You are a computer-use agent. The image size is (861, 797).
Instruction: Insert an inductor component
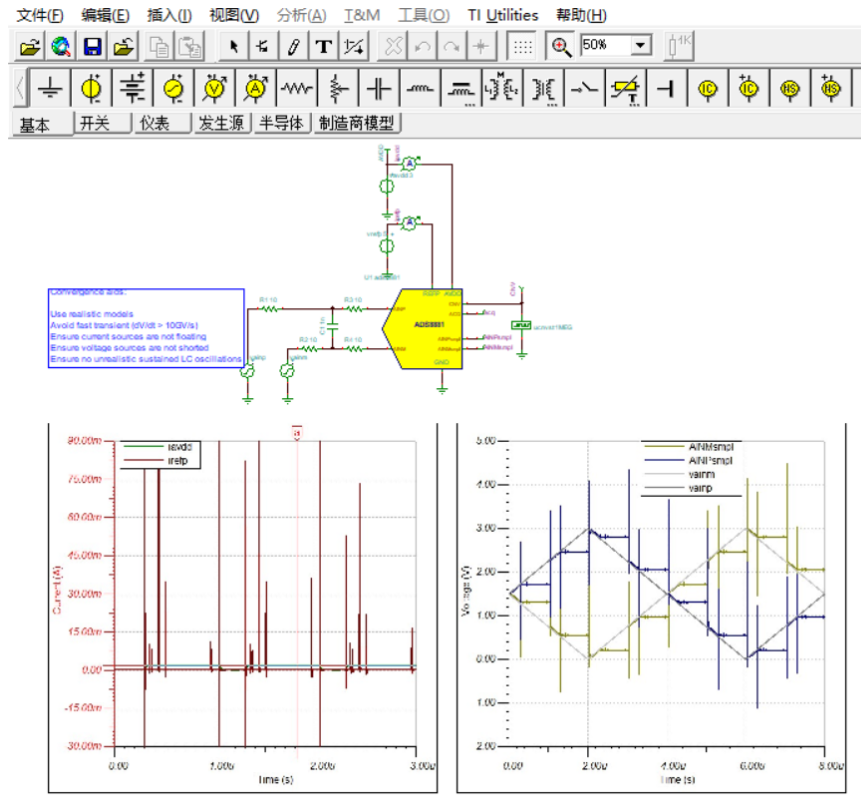click(419, 89)
